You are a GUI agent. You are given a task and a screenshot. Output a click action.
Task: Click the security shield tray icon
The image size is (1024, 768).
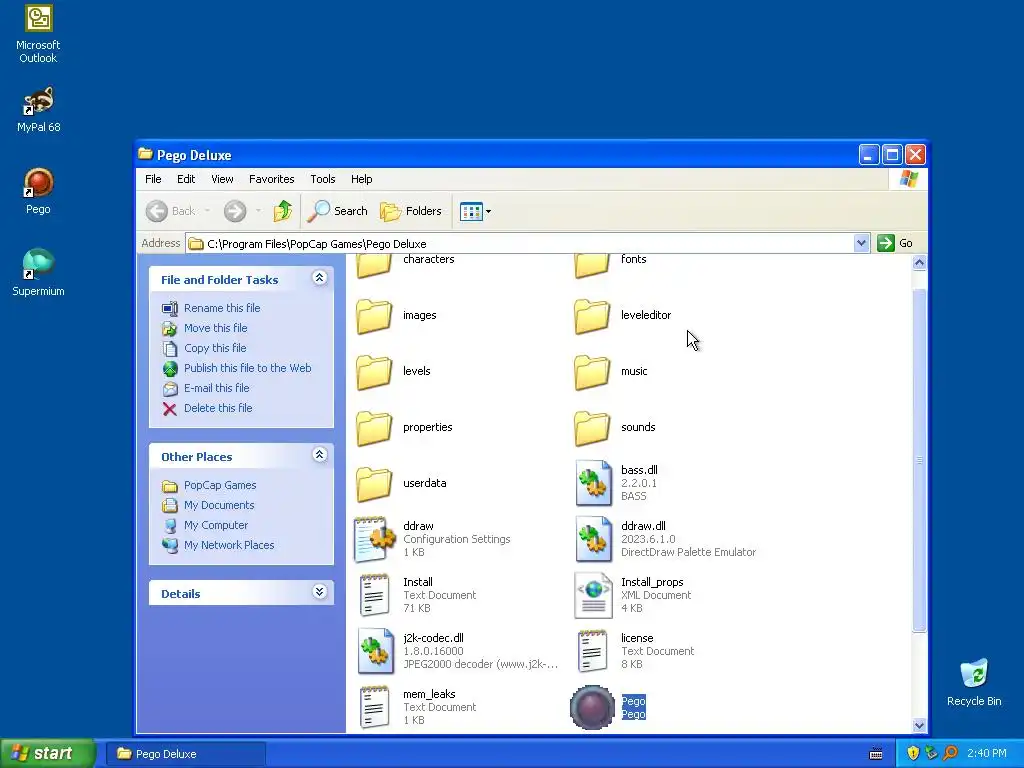click(913, 754)
